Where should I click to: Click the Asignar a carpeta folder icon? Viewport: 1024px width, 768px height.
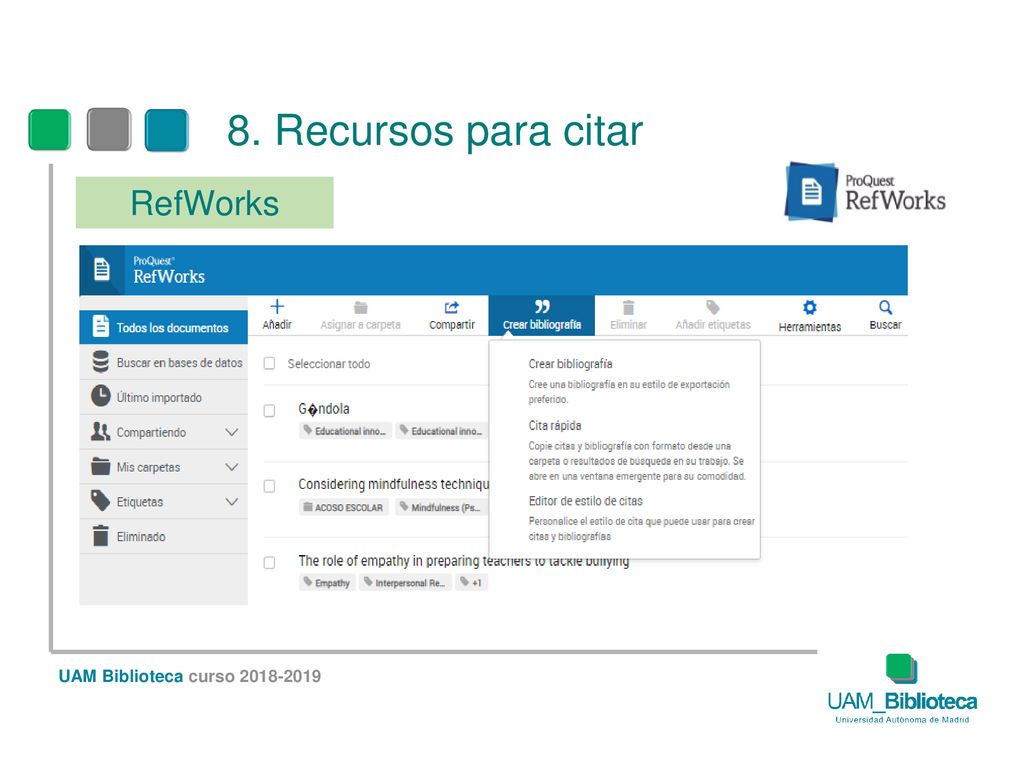click(x=360, y=307)
